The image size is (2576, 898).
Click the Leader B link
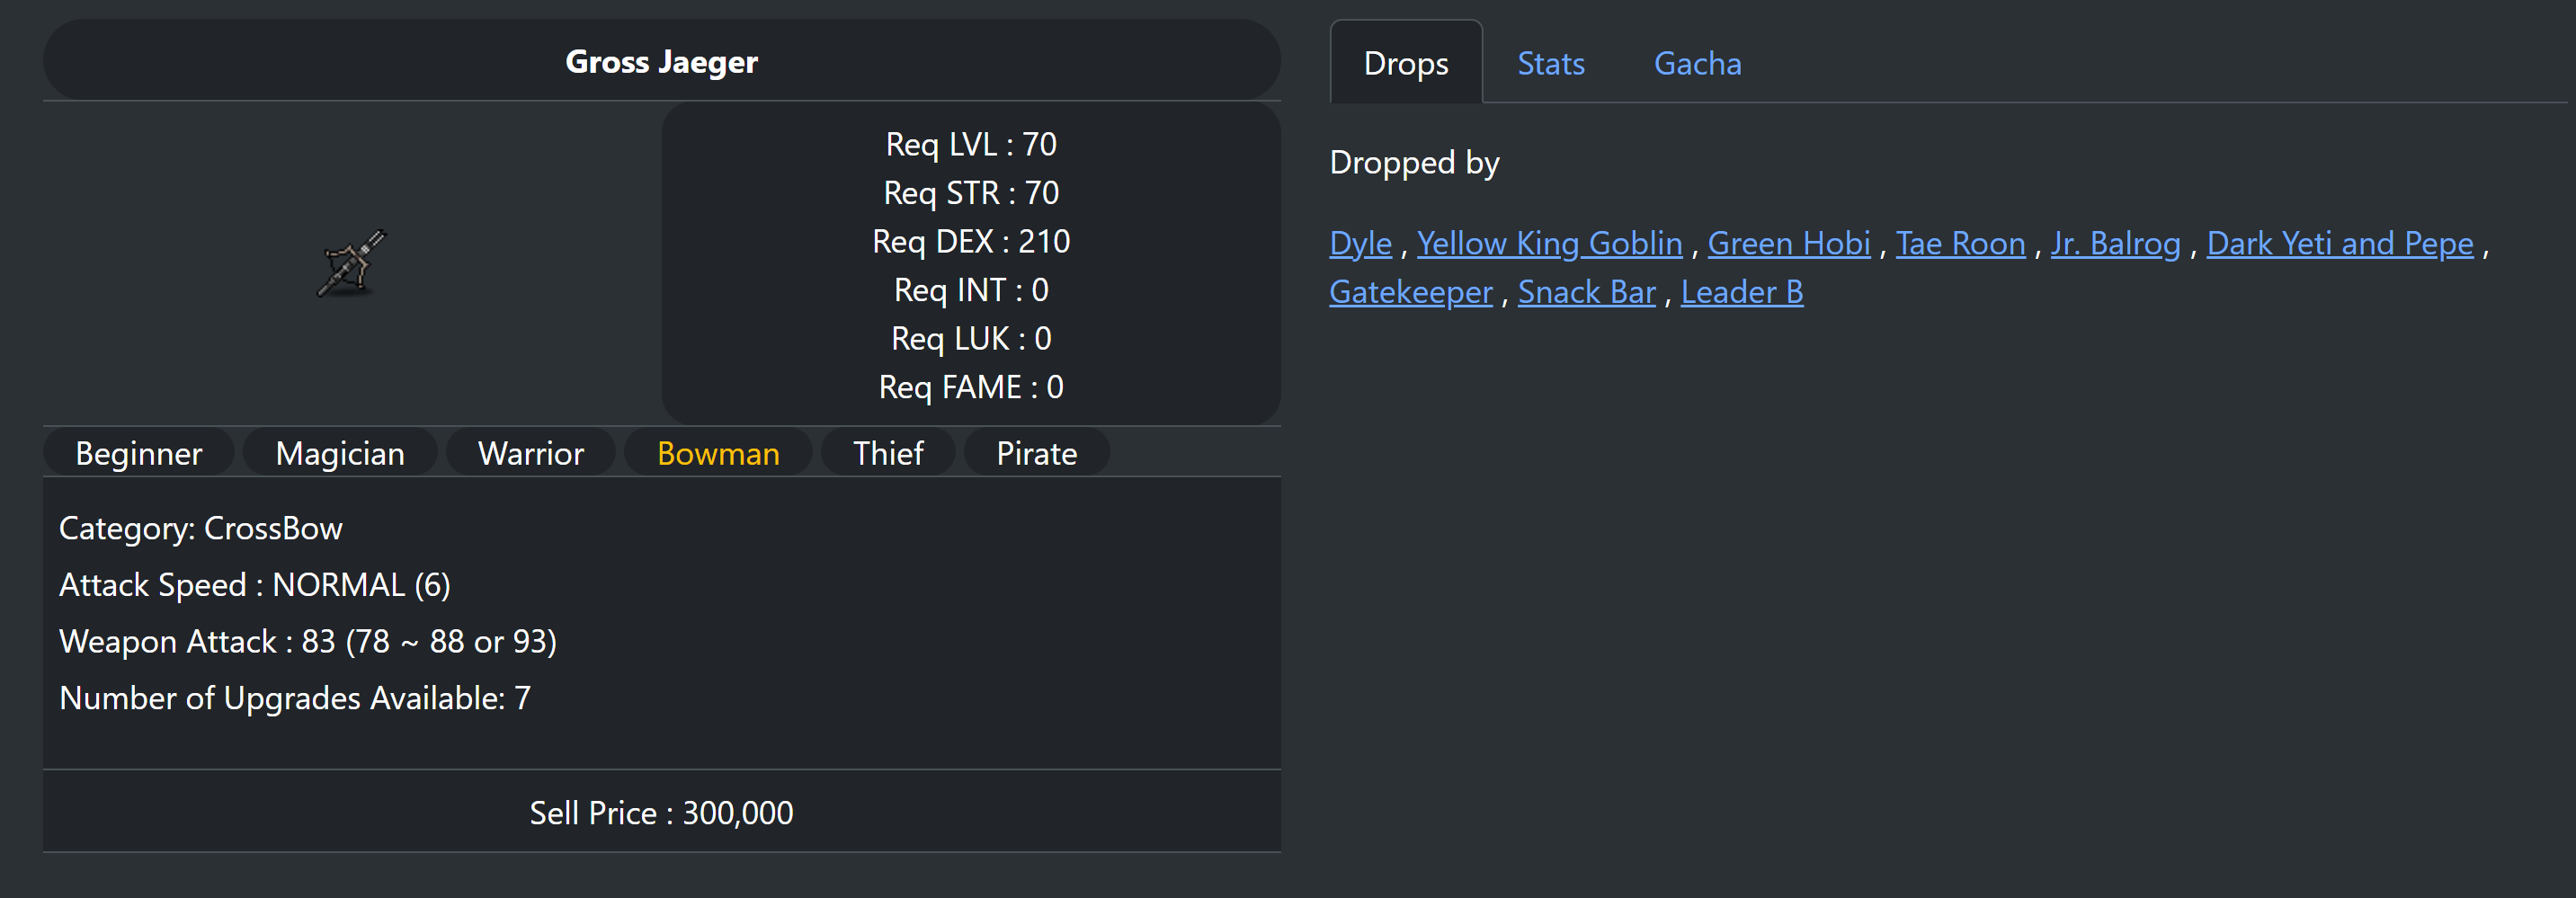coord(1741,293)
